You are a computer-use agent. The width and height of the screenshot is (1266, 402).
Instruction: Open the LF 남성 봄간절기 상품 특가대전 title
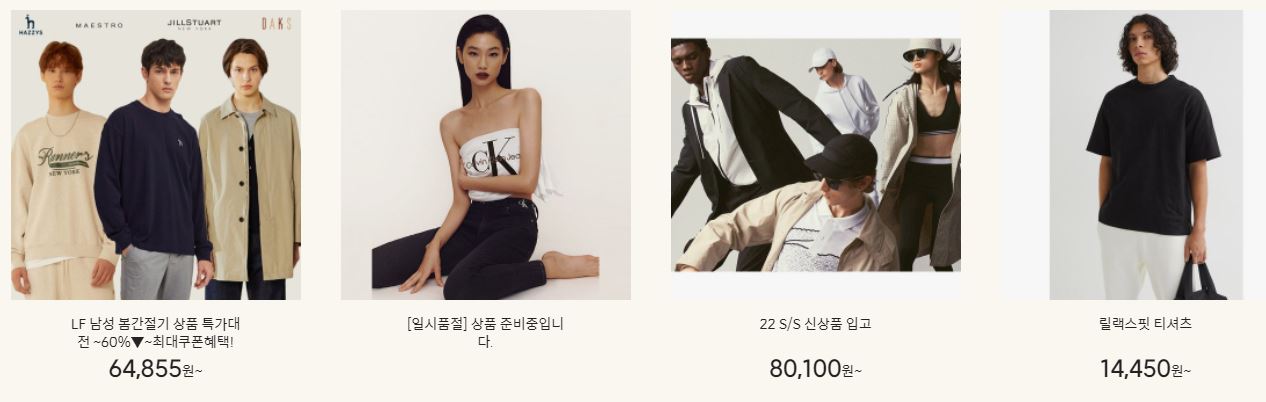pos(156,333)
